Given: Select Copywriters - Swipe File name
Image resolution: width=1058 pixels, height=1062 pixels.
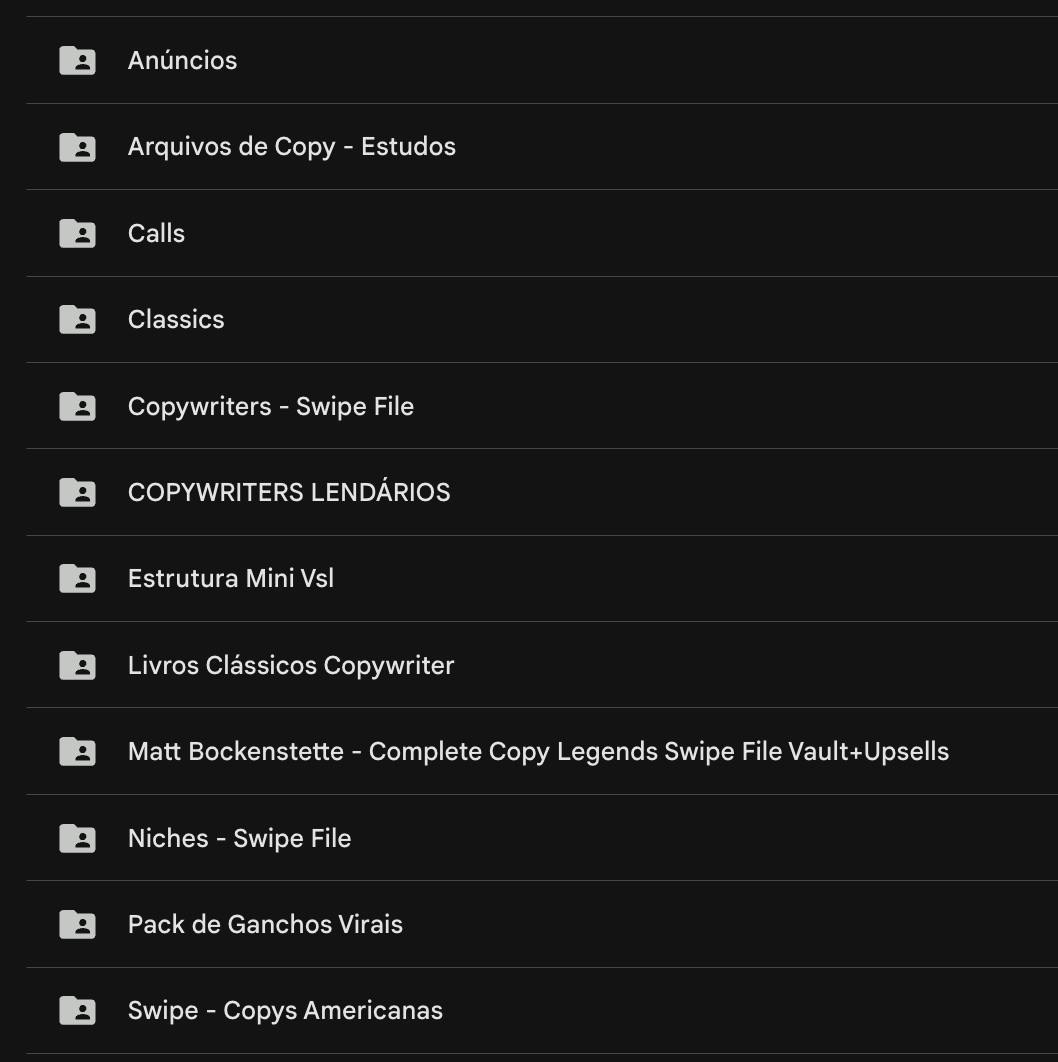Looking at the screenshot, I should (270, 407).
